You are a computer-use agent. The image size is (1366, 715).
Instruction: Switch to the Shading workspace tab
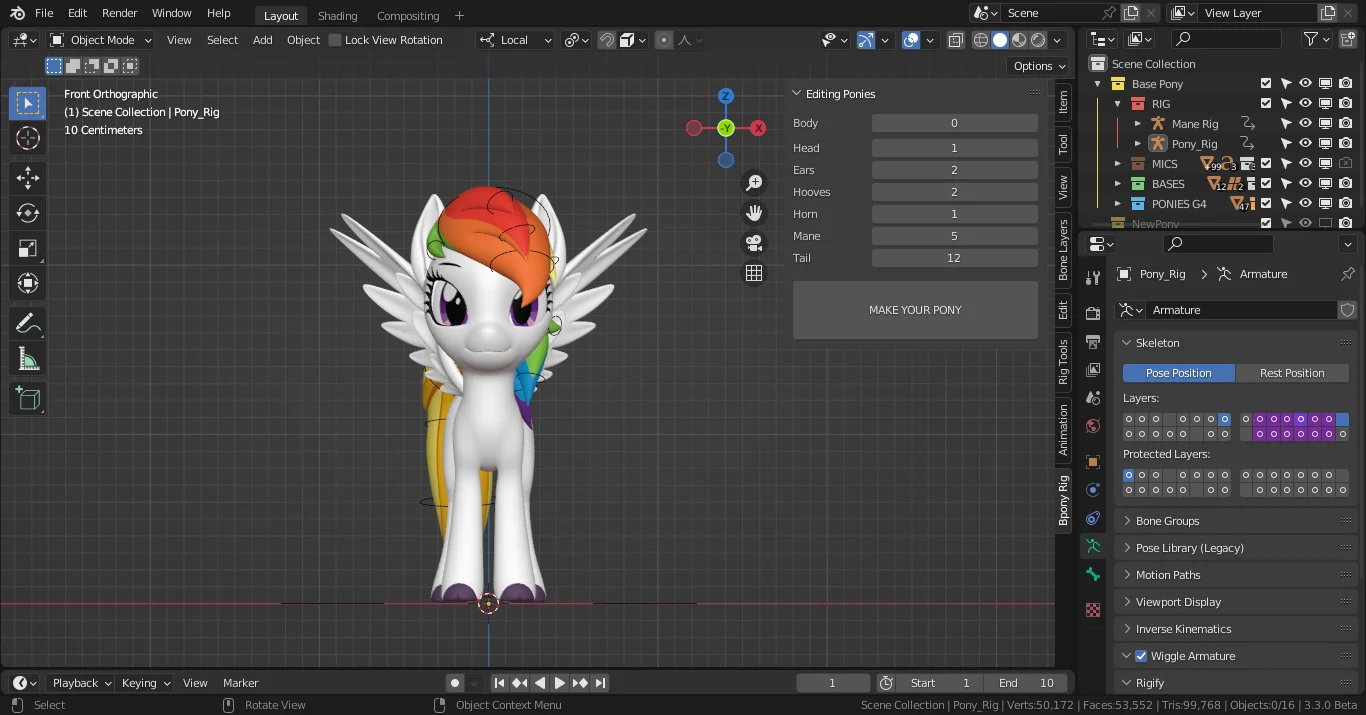337,15
